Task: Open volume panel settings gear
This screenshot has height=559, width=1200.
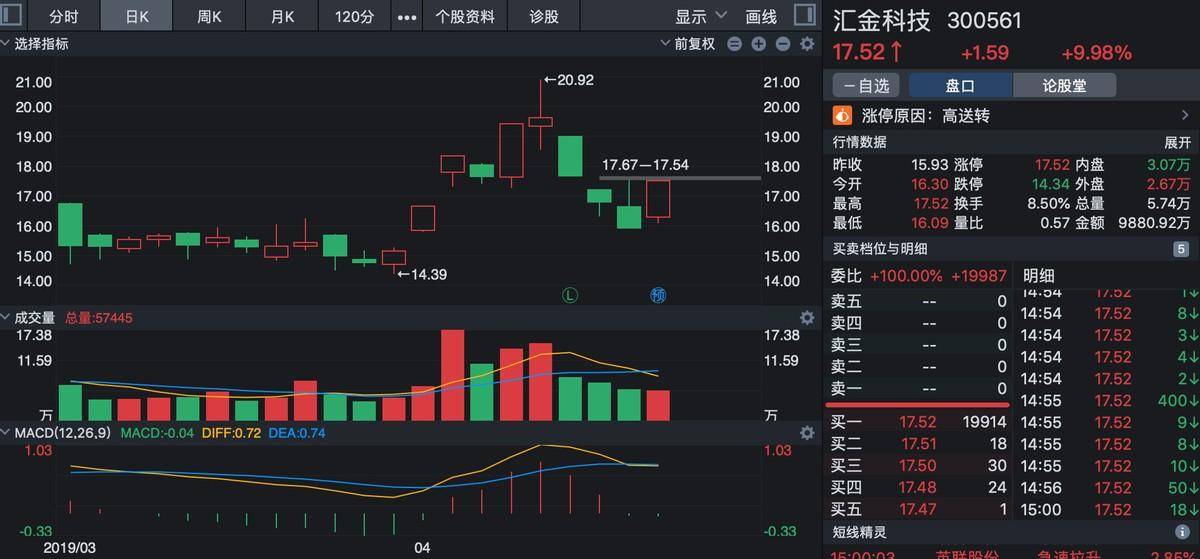Action: tap(806, 318)
